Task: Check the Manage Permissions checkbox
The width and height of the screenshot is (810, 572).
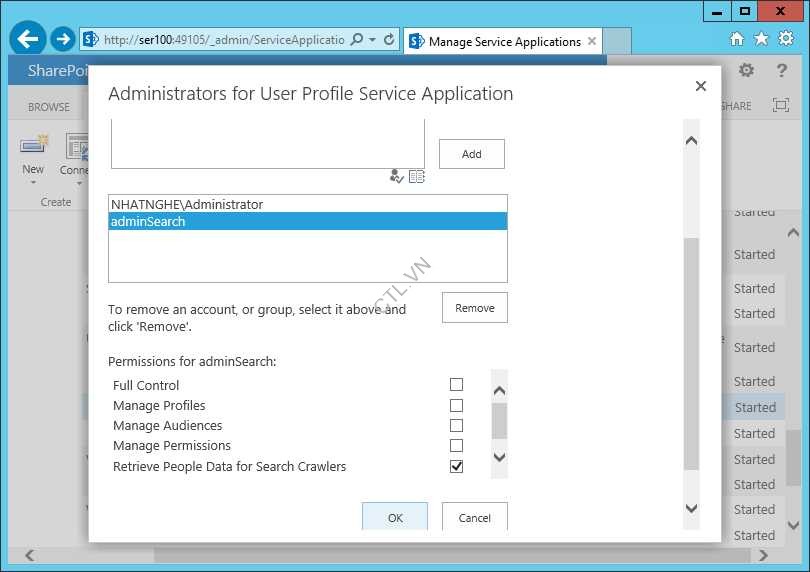Action: tap(456, 445)
